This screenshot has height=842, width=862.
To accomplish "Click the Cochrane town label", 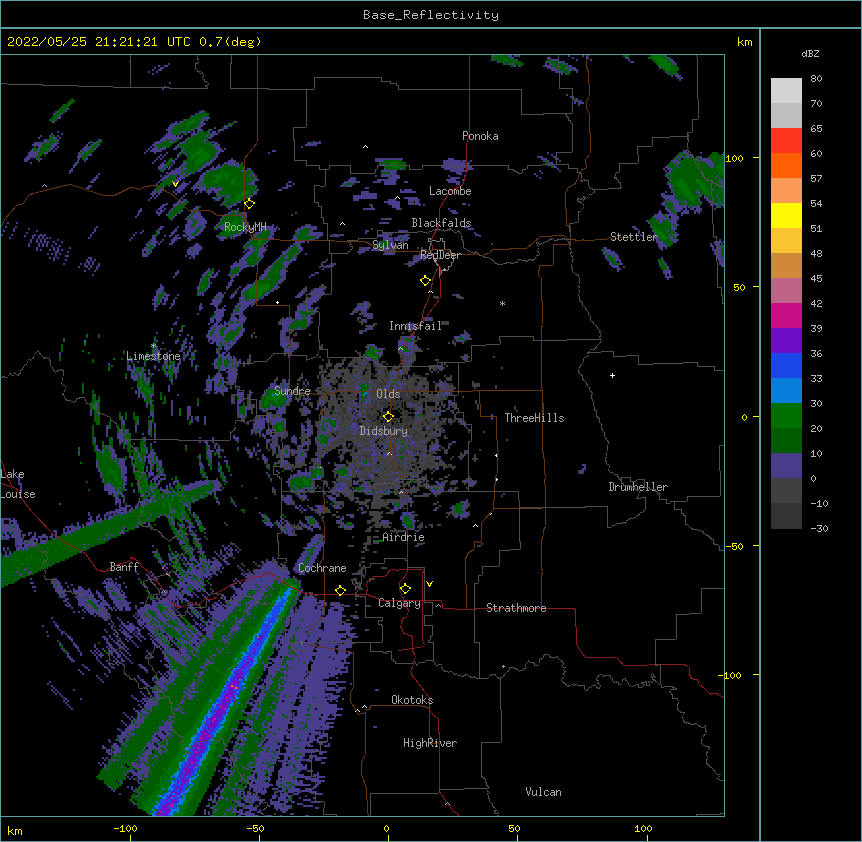I will point(322,568).
